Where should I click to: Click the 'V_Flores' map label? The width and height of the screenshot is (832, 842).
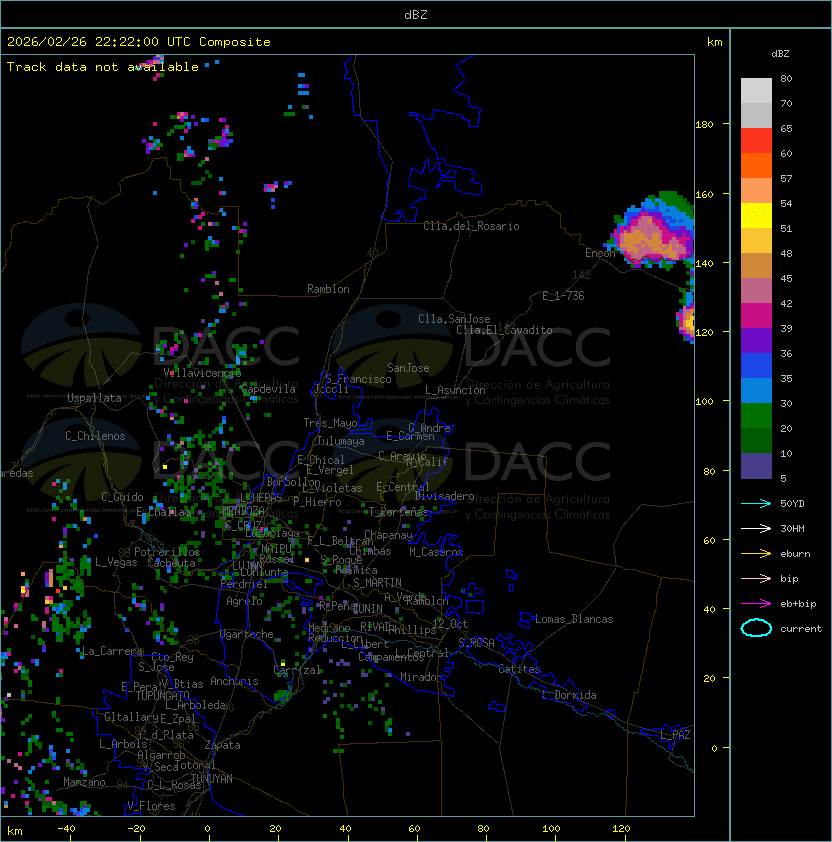pyautogui.click(x=151, y=806)
